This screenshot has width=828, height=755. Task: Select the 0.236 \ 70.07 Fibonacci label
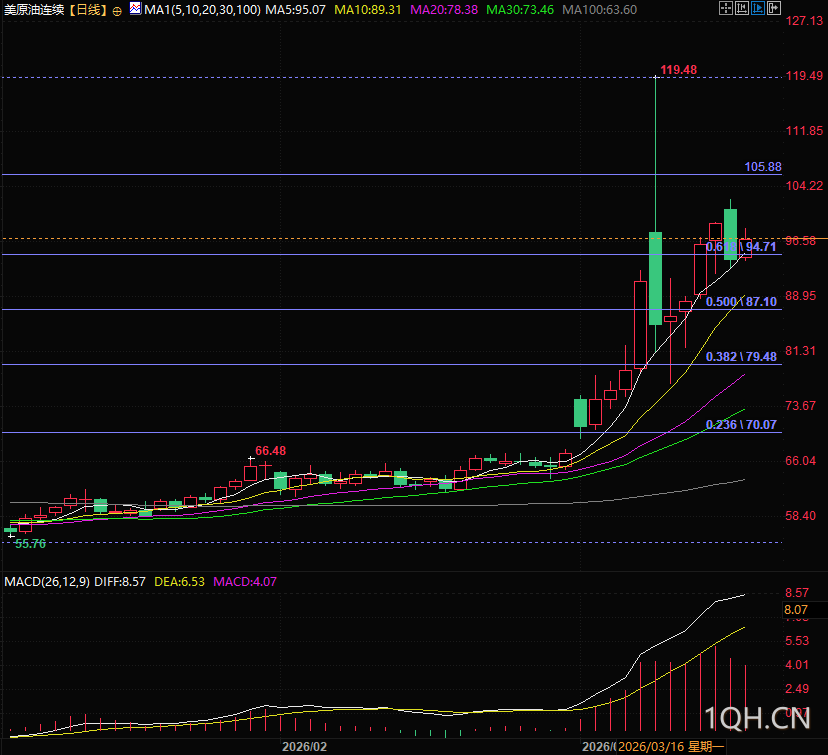coord(741,425)
